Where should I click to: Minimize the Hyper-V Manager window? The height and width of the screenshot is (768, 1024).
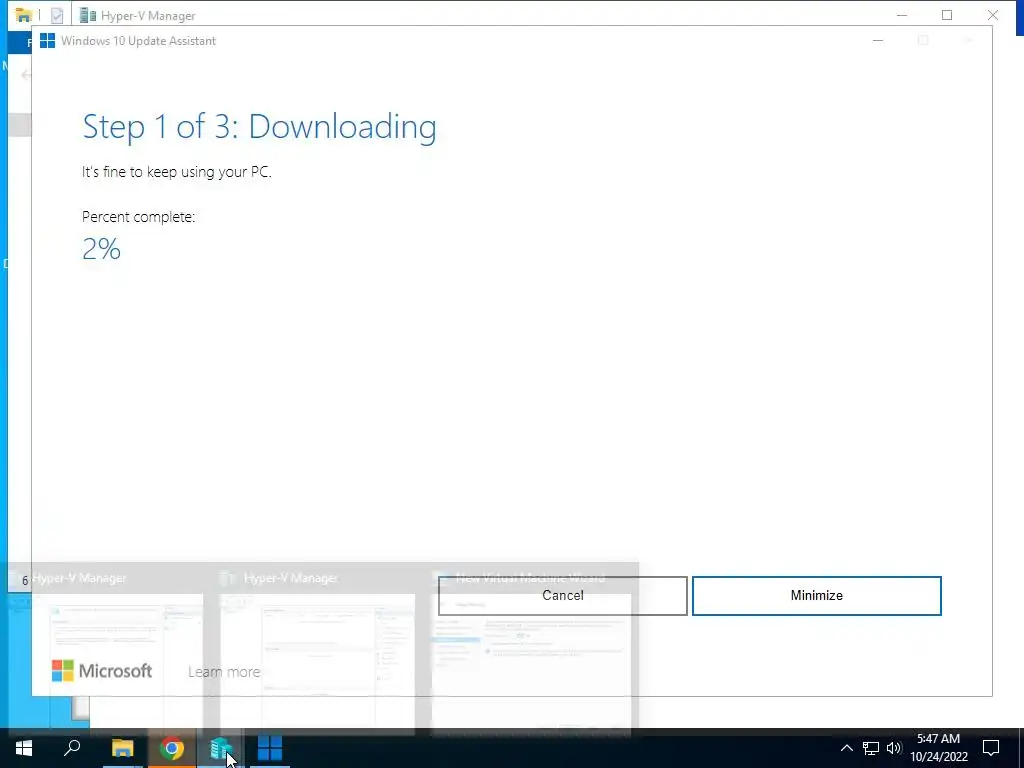click(x=902, y=15)
